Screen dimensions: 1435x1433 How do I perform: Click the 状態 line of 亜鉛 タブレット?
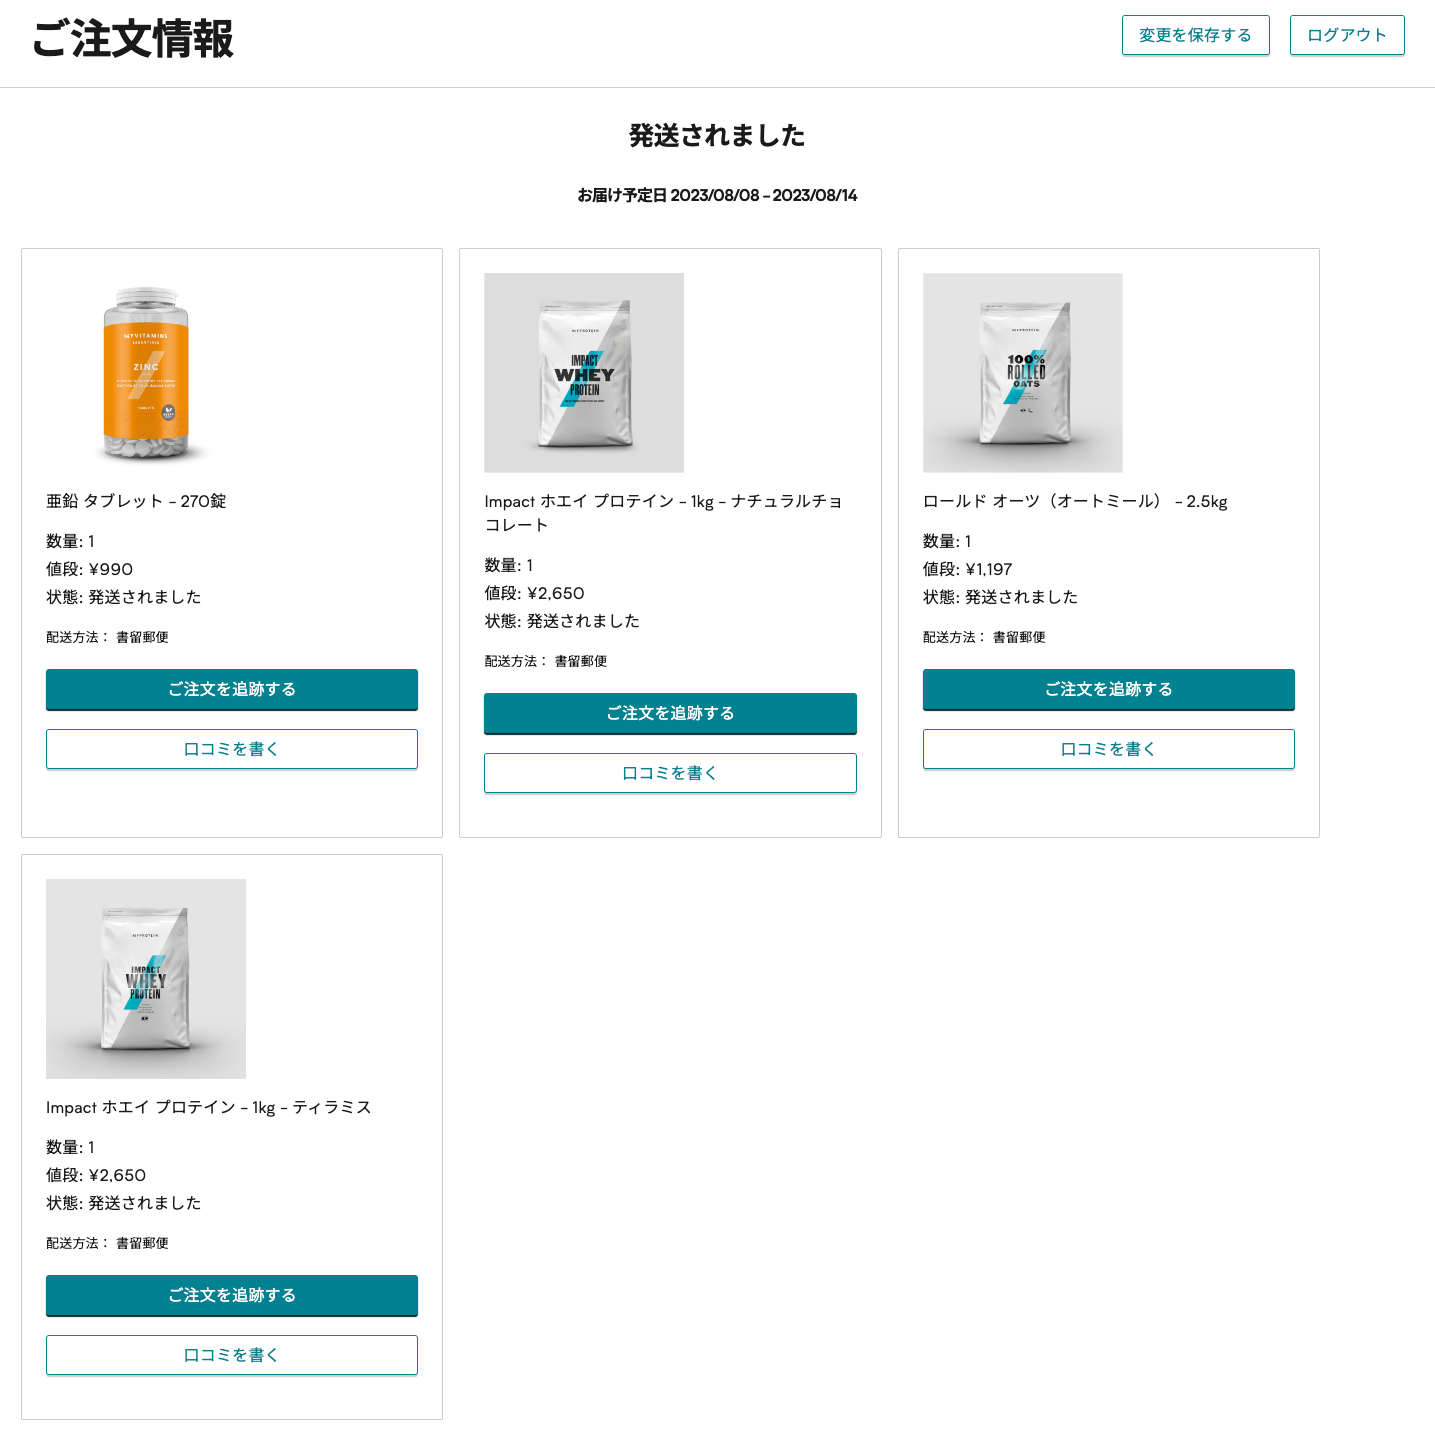[124, 597]
